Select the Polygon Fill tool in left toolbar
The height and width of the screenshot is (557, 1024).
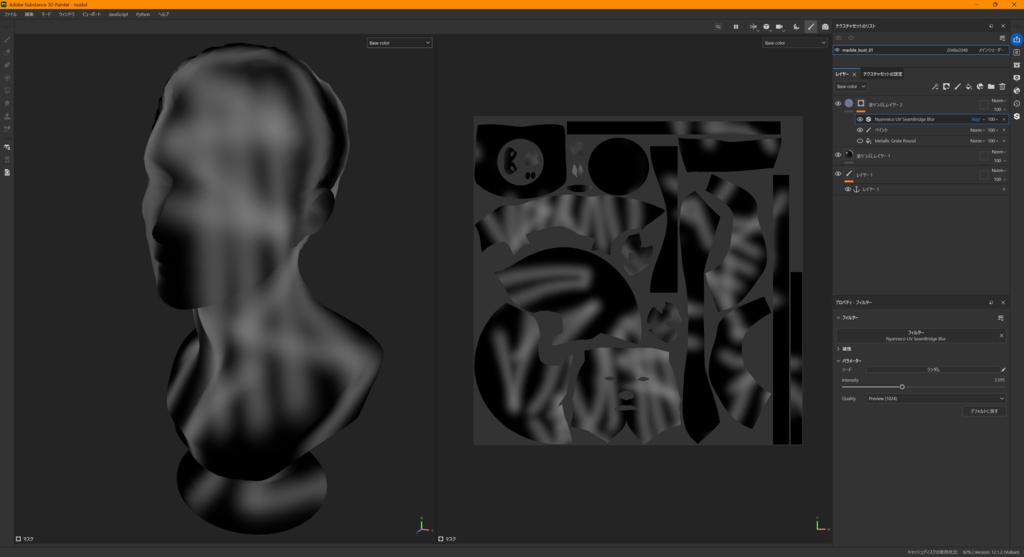[7, 78]
